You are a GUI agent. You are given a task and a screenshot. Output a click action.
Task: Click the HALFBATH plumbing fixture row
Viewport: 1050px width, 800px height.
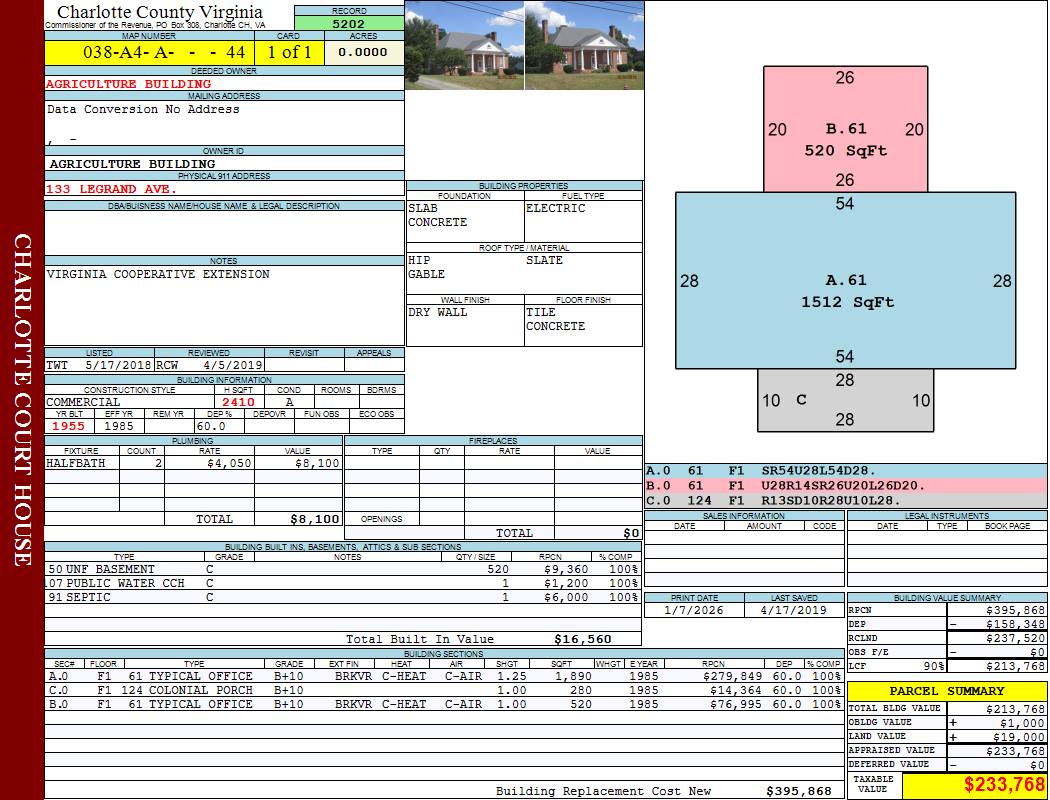pyautogui.click(x=193, y=464)
